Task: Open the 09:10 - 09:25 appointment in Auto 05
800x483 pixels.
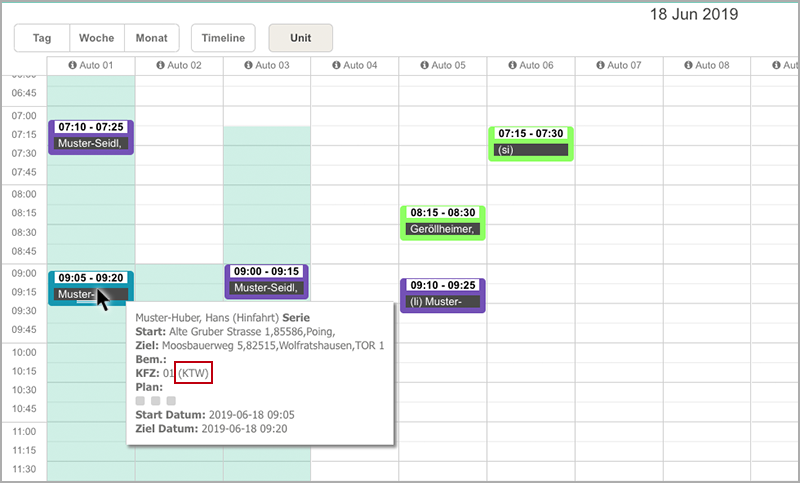Action: [x=442, y=295]
